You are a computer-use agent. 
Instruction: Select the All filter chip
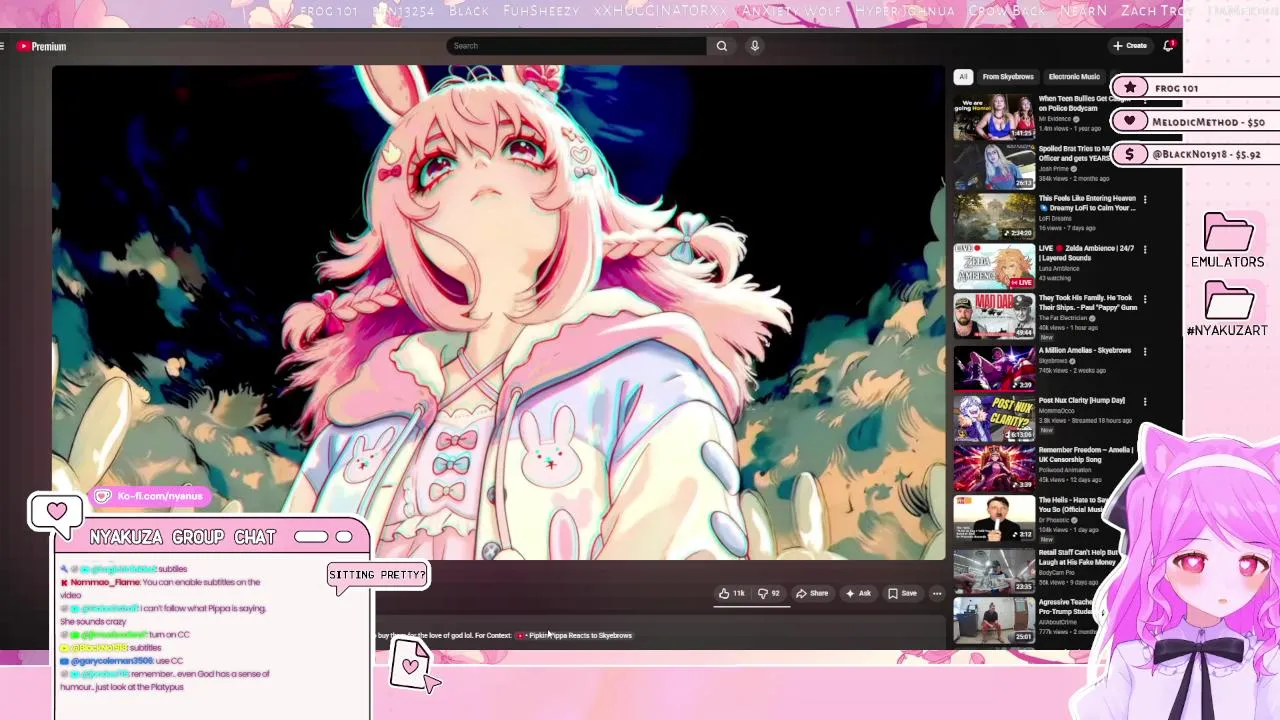(x=963, y=77)
